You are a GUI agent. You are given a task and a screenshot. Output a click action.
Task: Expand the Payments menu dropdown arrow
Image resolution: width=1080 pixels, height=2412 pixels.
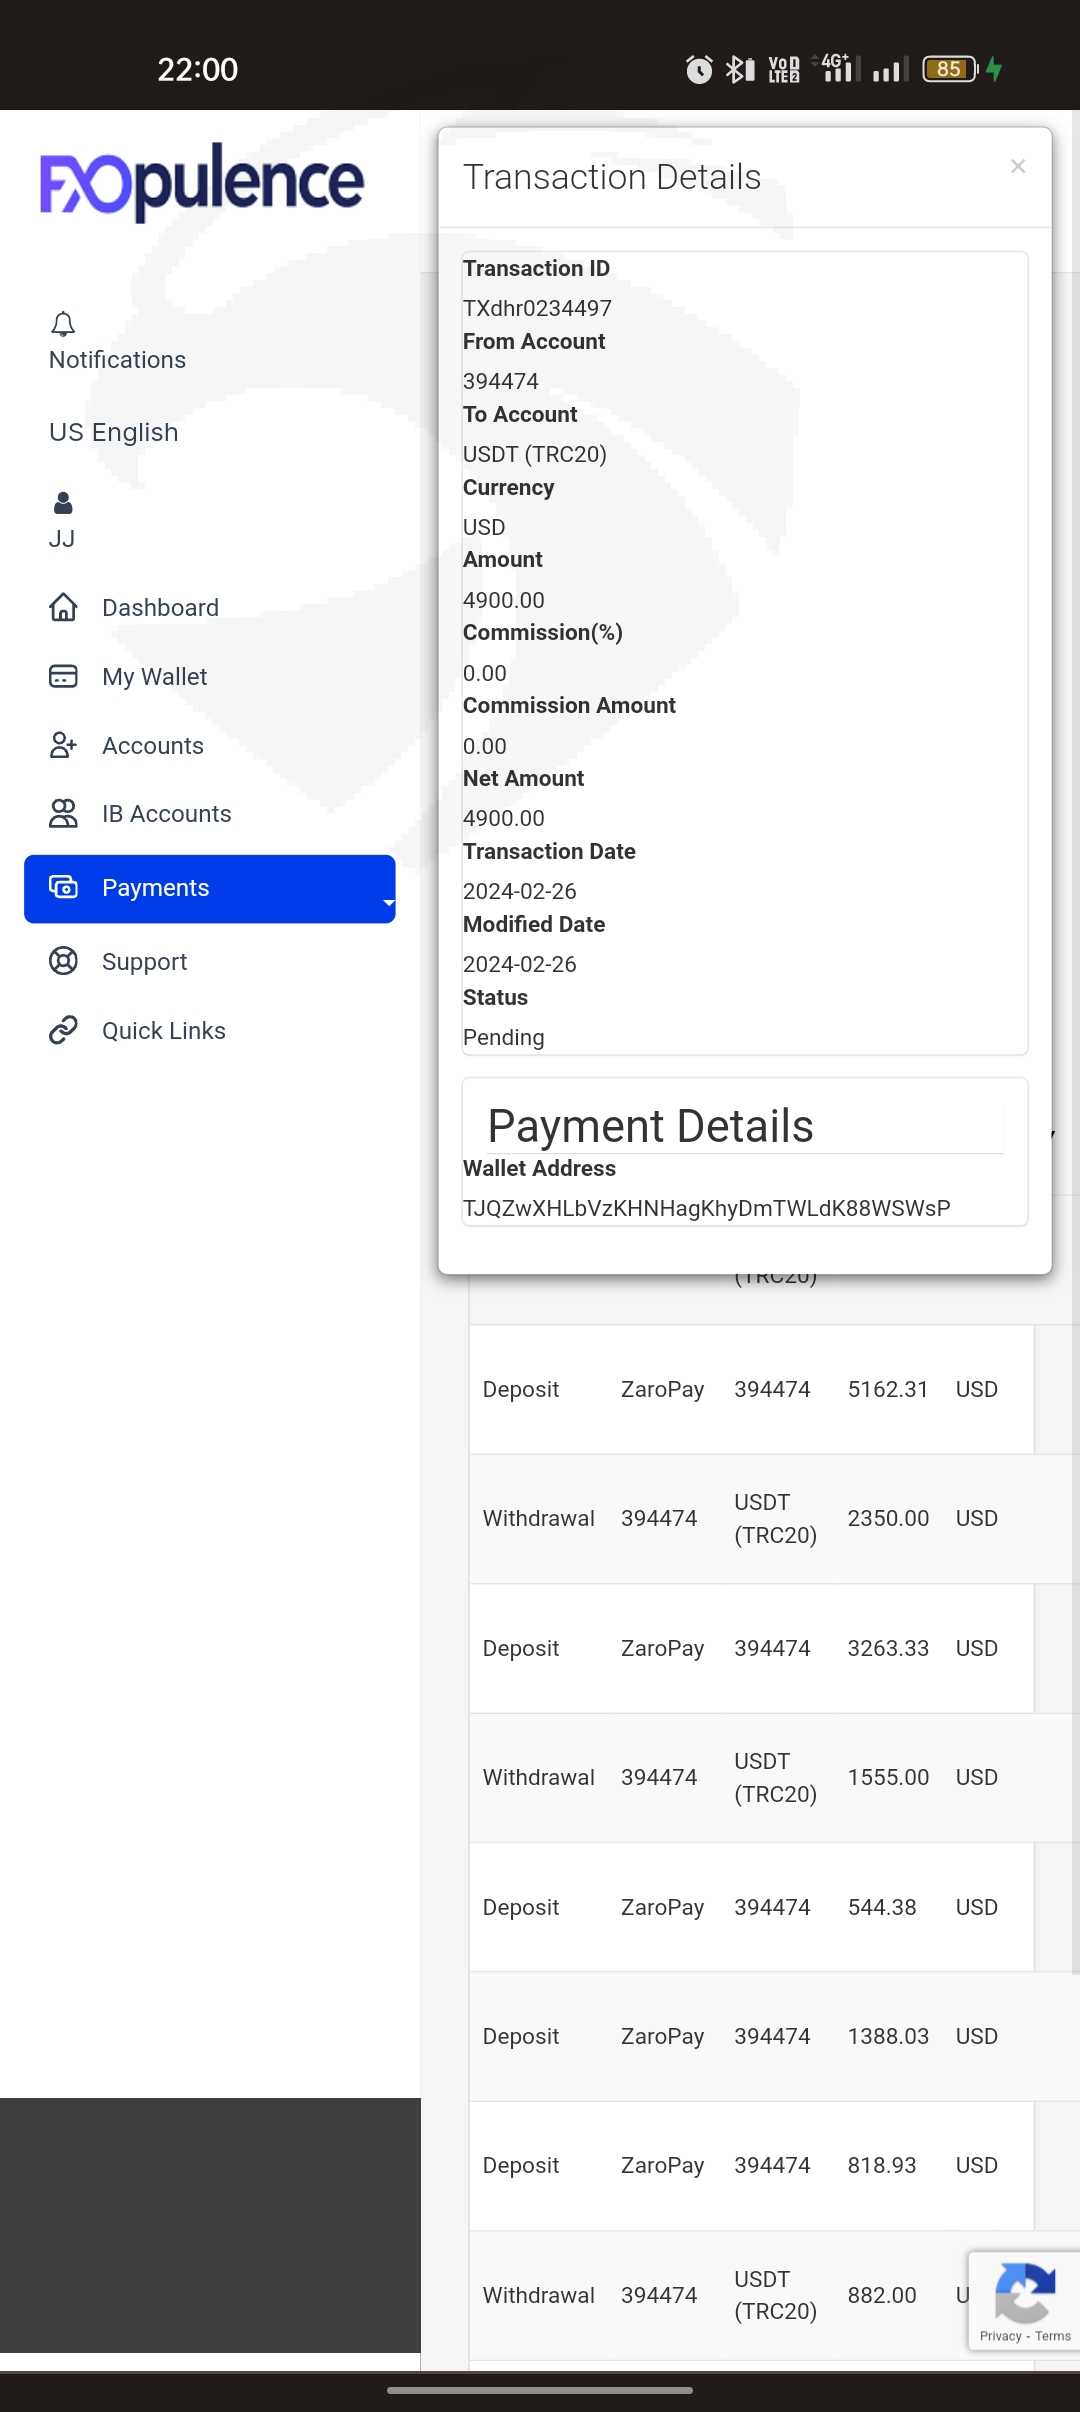click(388, 903)
